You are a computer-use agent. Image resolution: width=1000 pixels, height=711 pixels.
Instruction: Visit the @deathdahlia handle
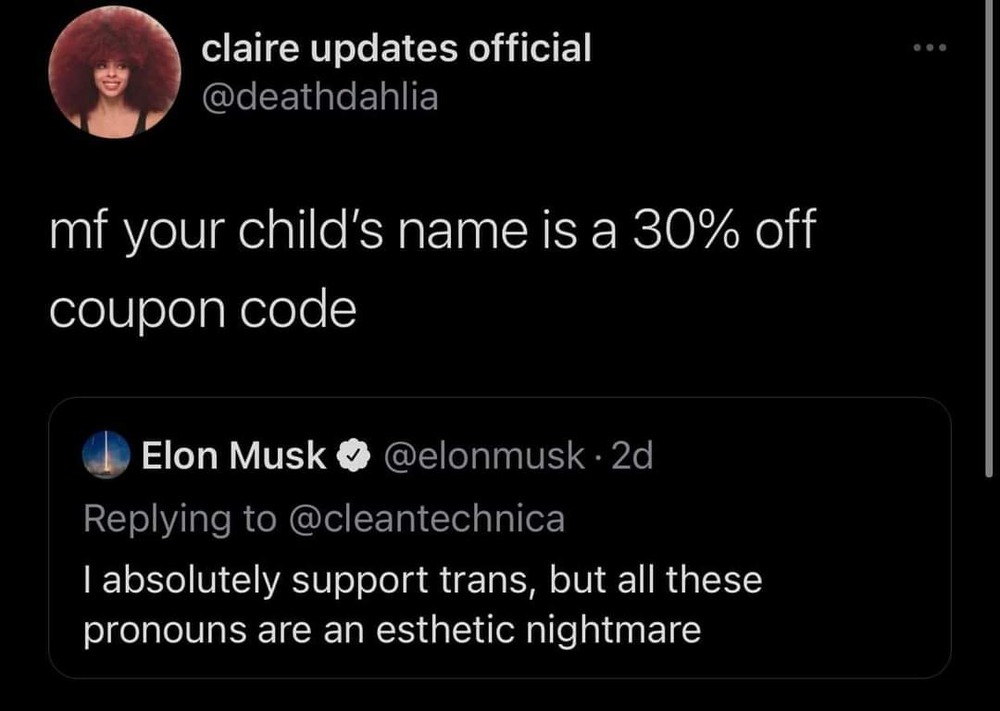click(320, 97)
